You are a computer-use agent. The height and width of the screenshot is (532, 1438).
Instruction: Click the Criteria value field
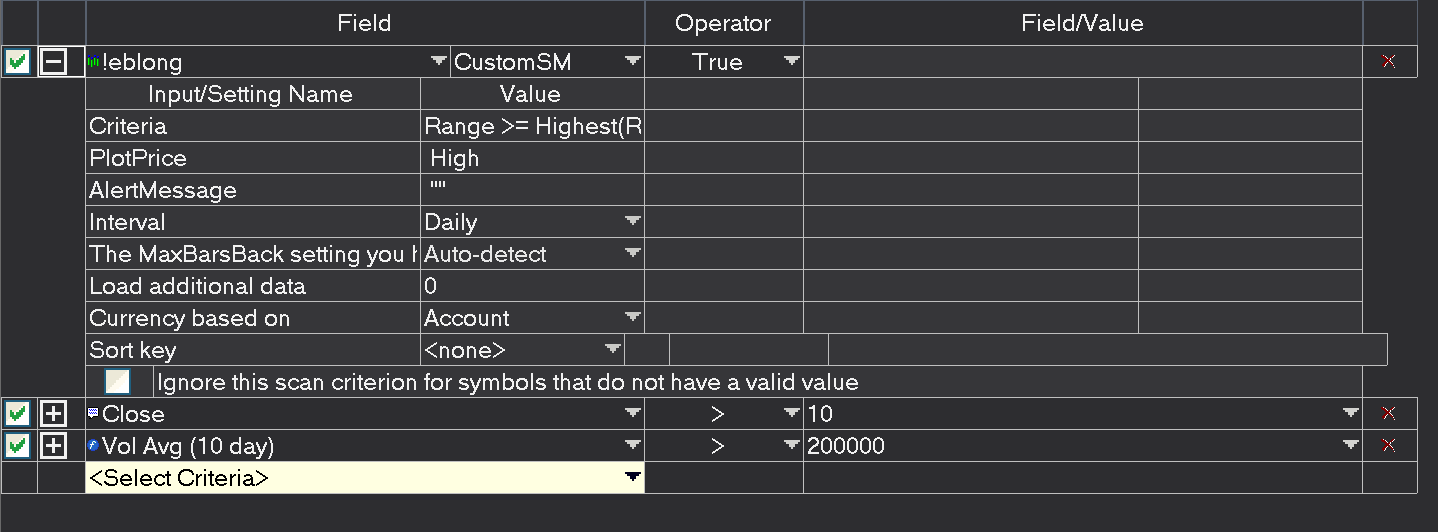pyautogui.click(x=532, y=126)
